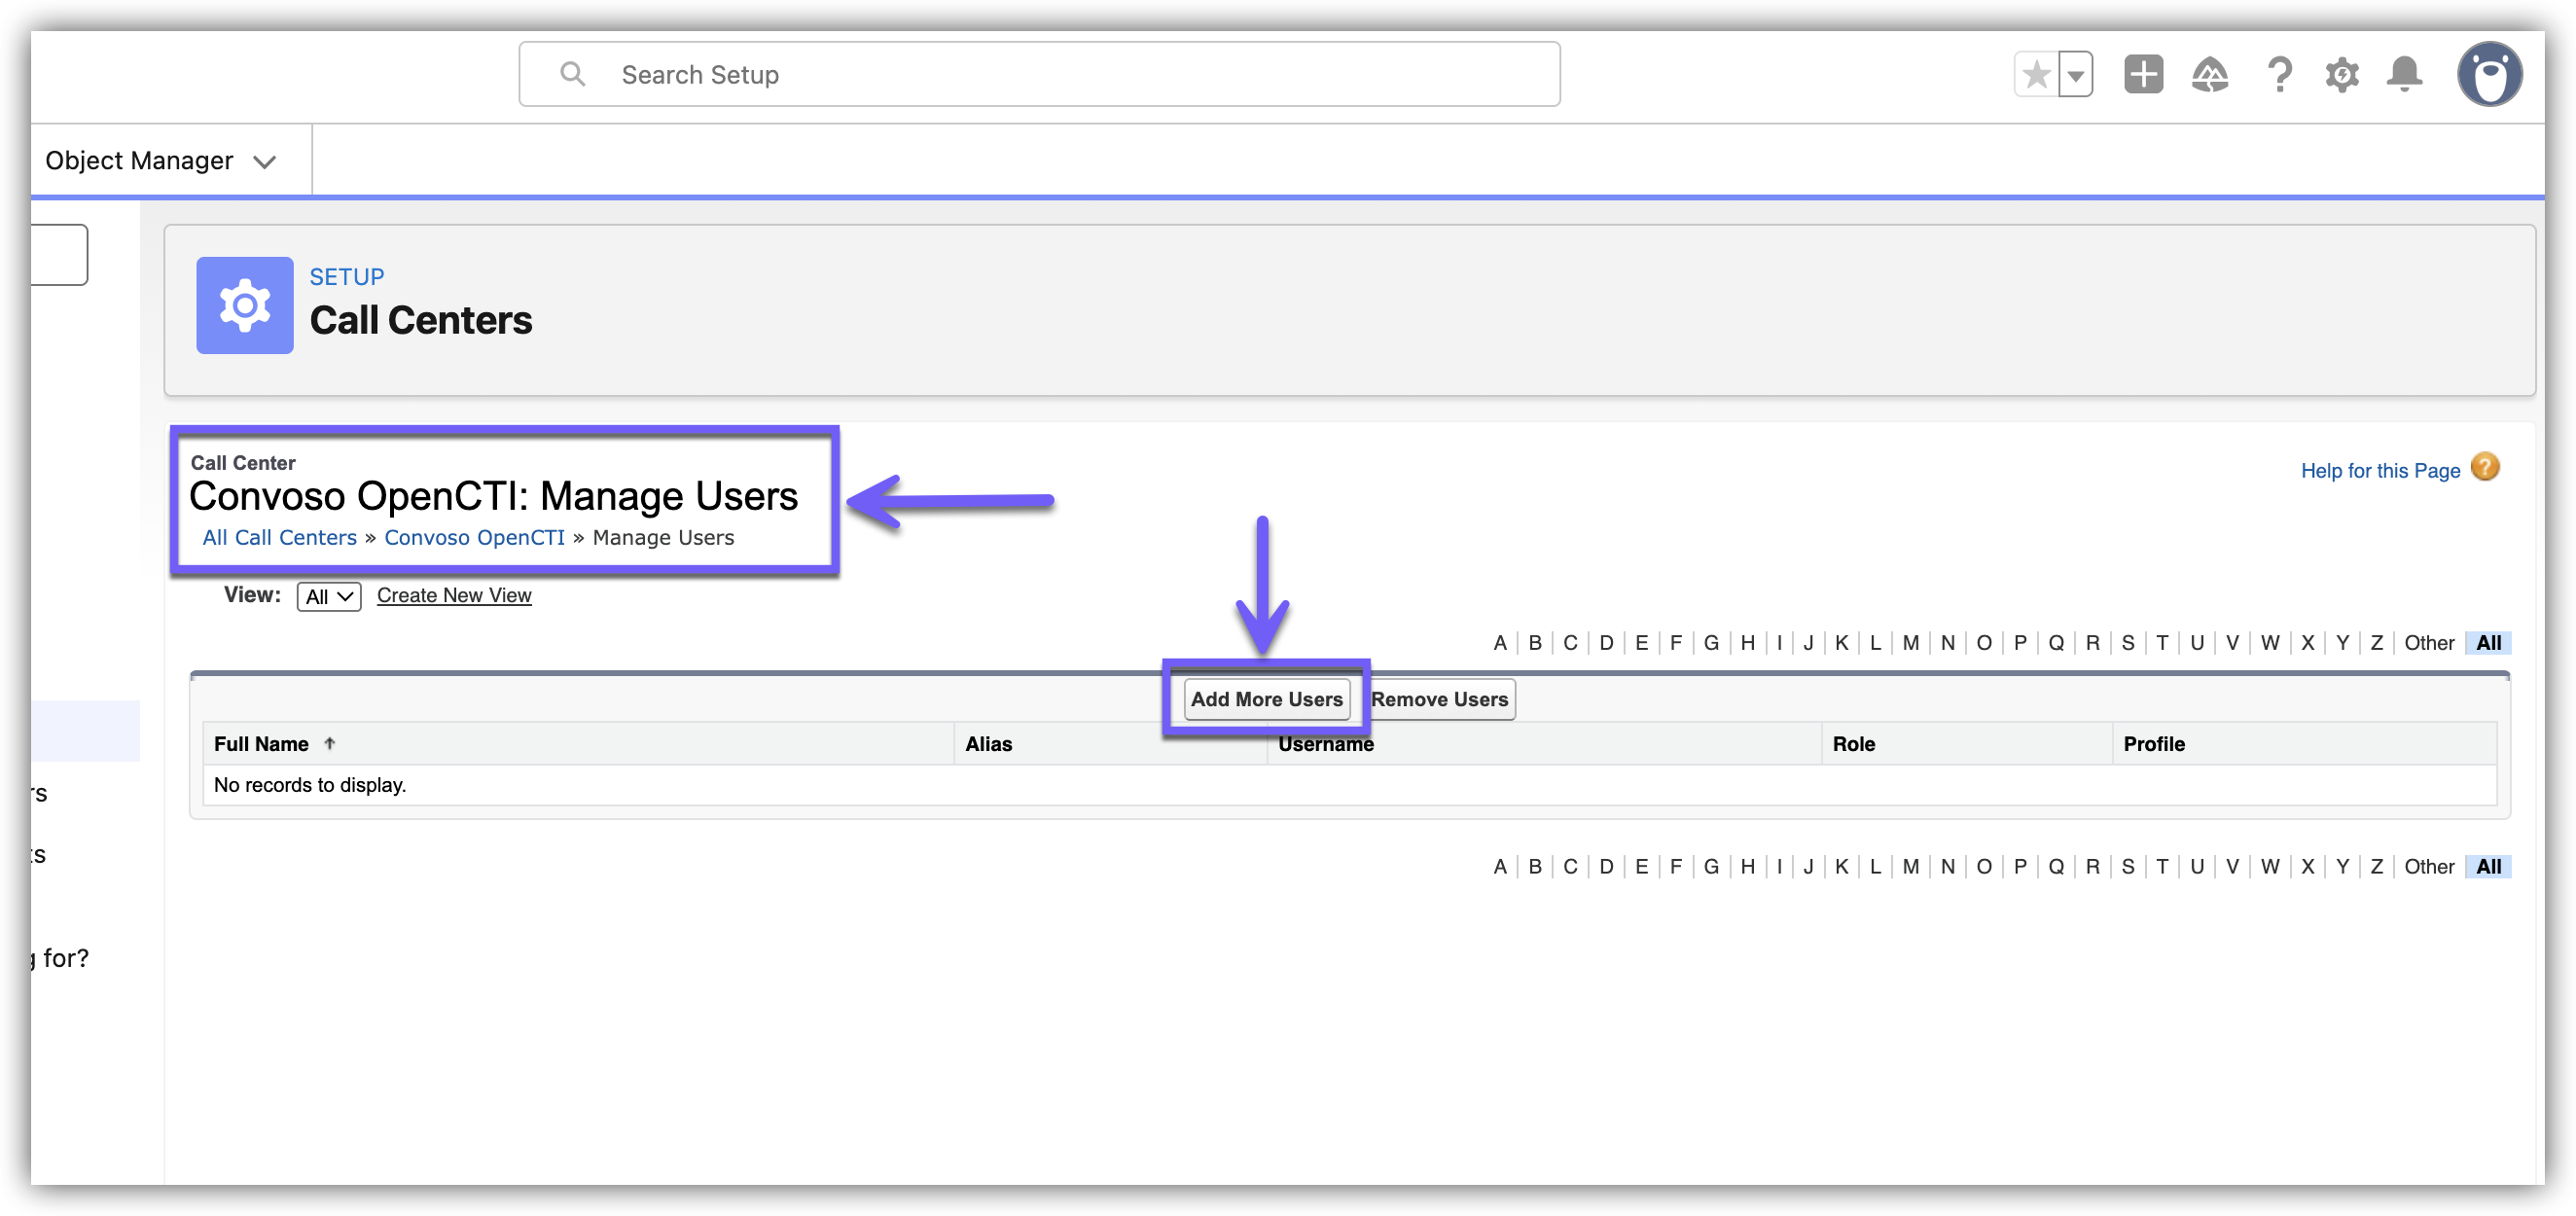Open the Object Manager tab
The width and height of the screenshot is (2576, 1216).
click(x=139, y=161)
